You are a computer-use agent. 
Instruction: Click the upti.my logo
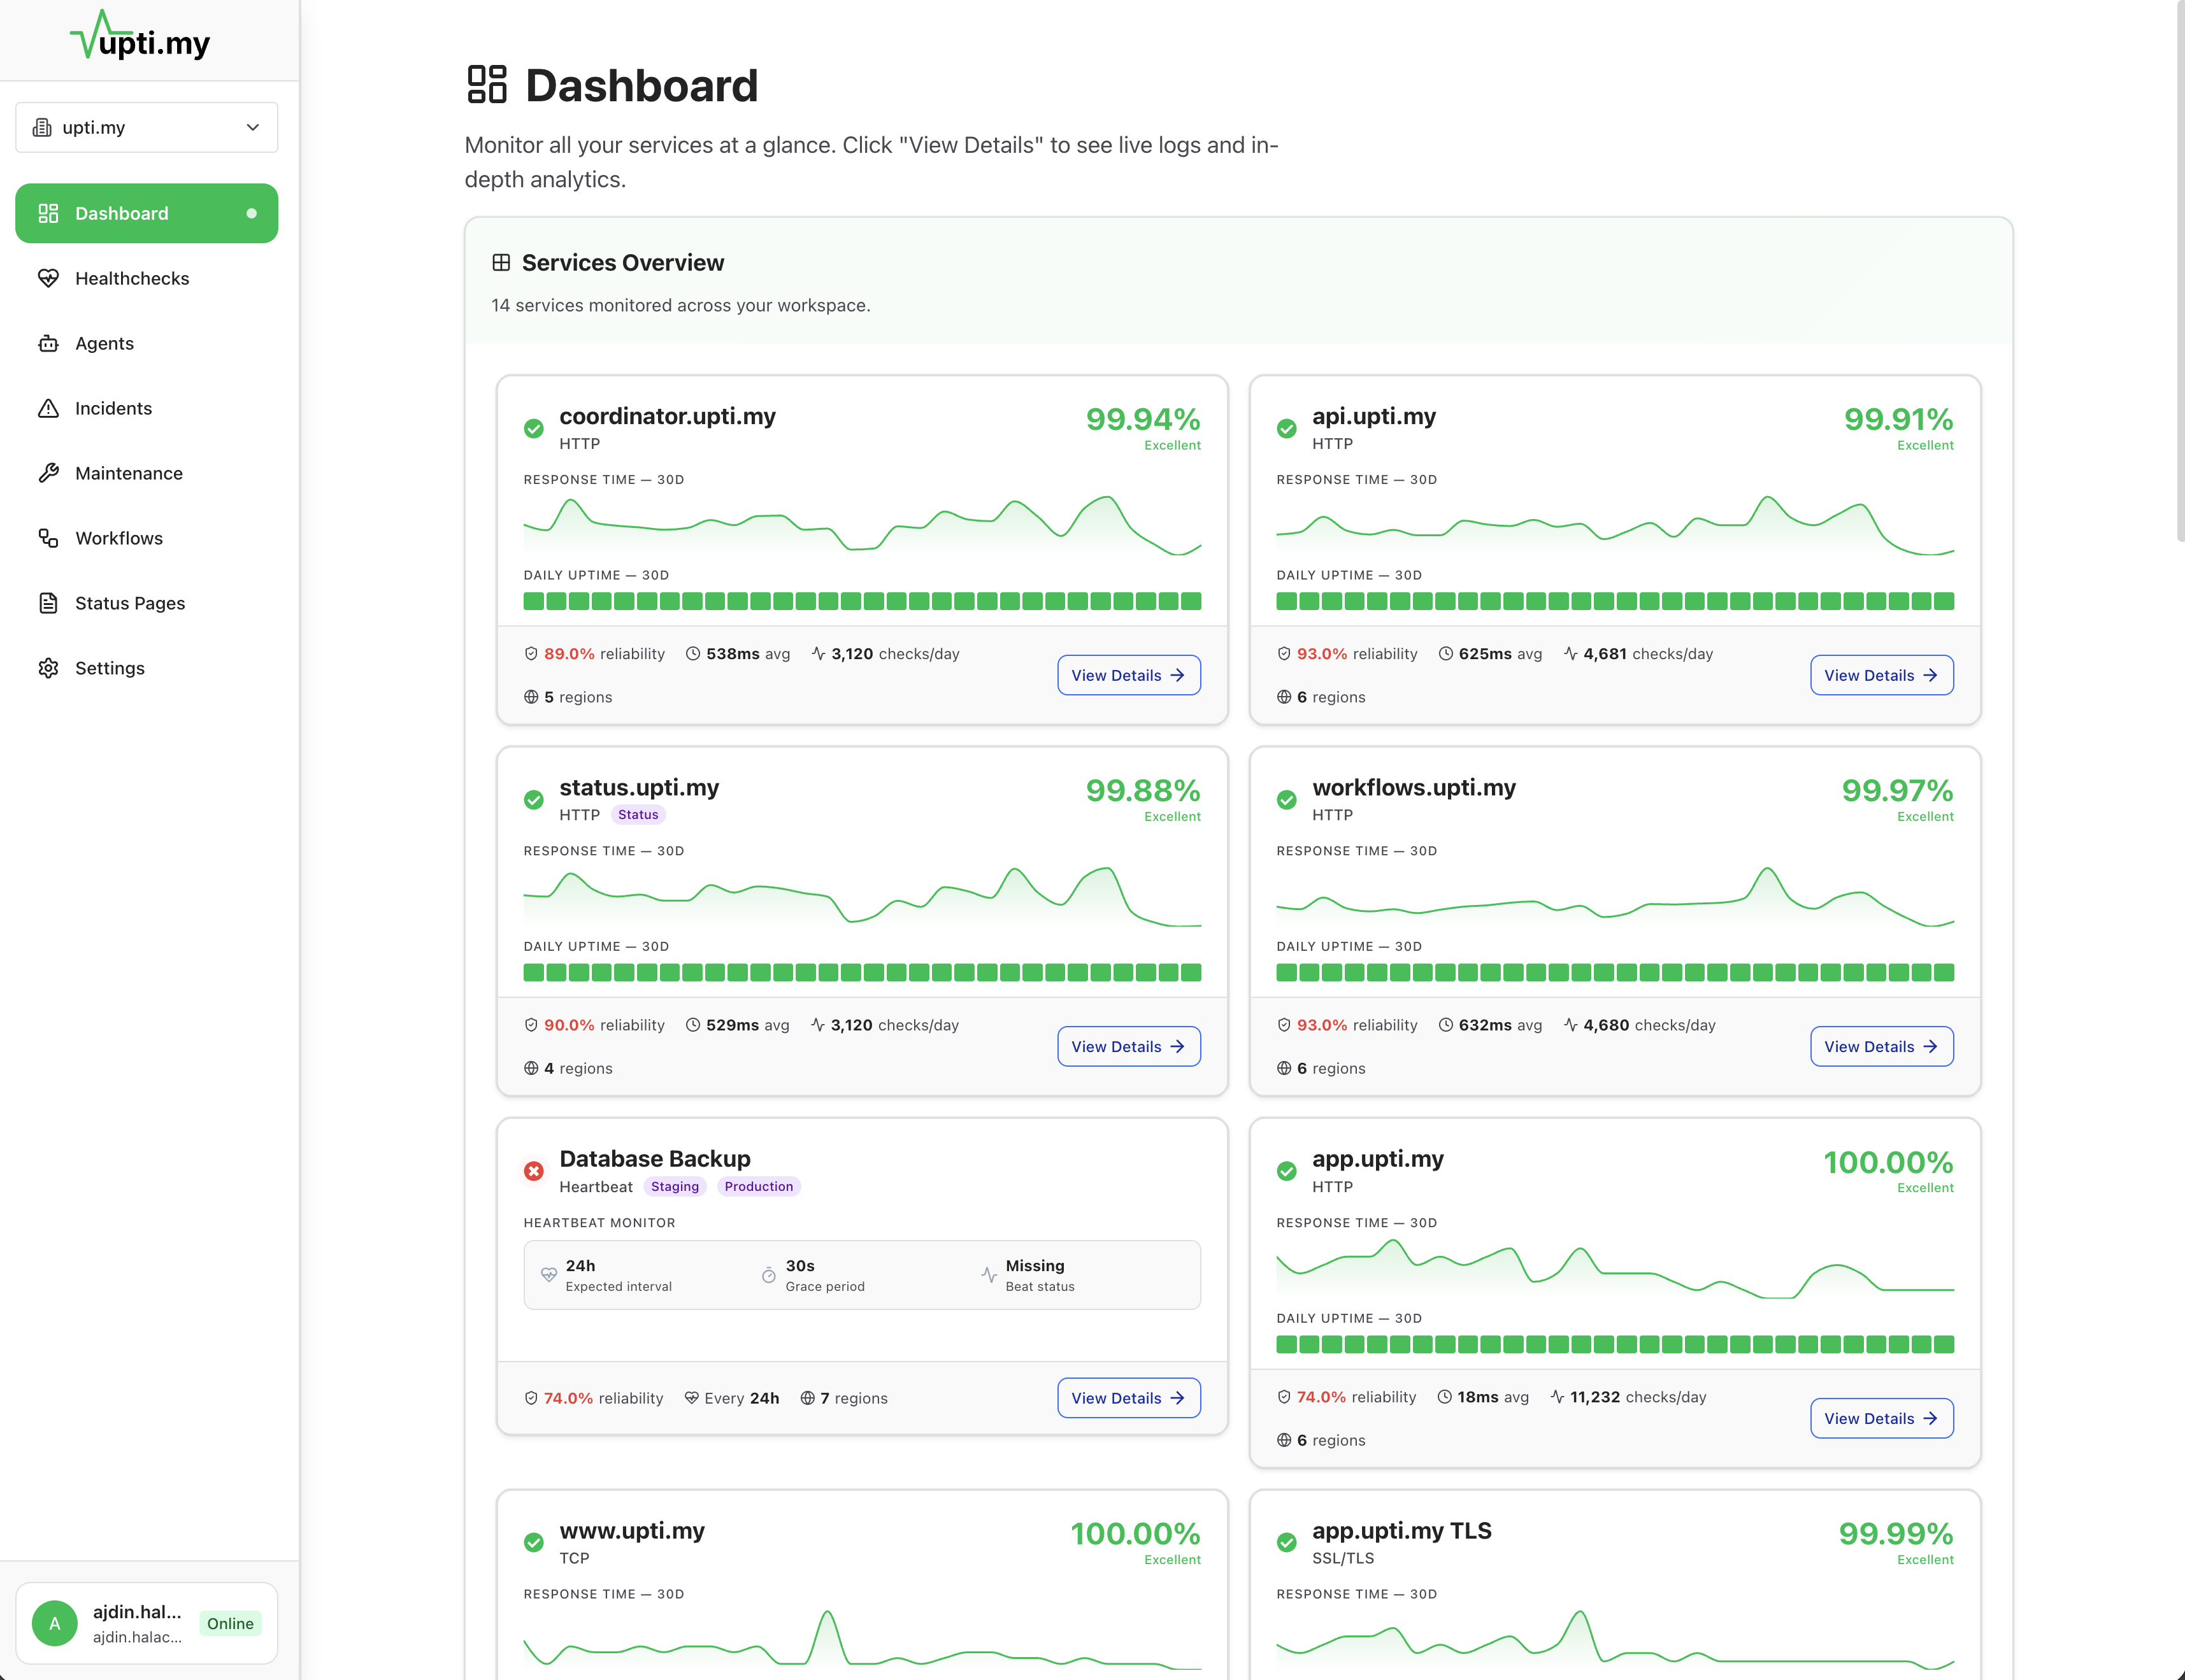click(140, 36)
